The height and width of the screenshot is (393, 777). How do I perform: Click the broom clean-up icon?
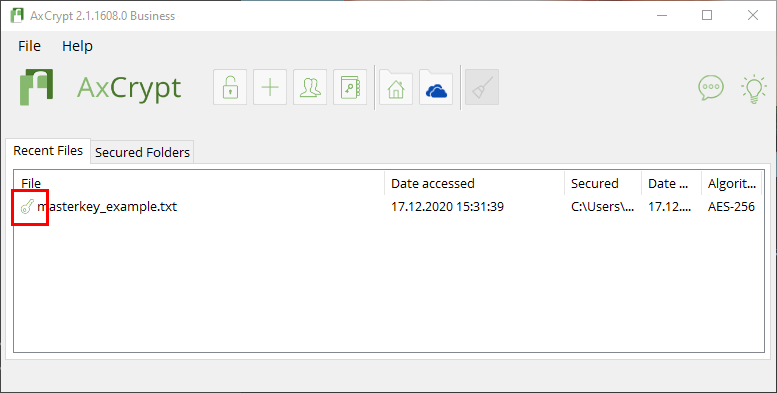[x=482, y=87]
